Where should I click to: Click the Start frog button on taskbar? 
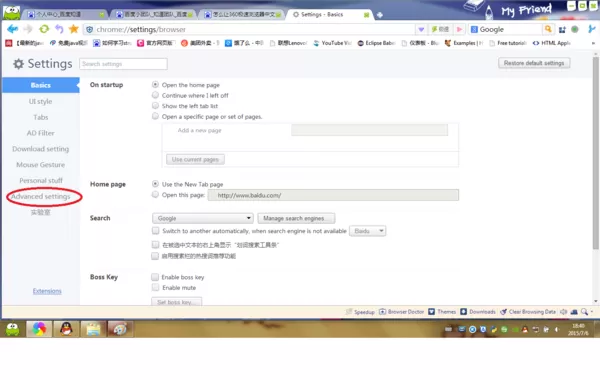12,329
